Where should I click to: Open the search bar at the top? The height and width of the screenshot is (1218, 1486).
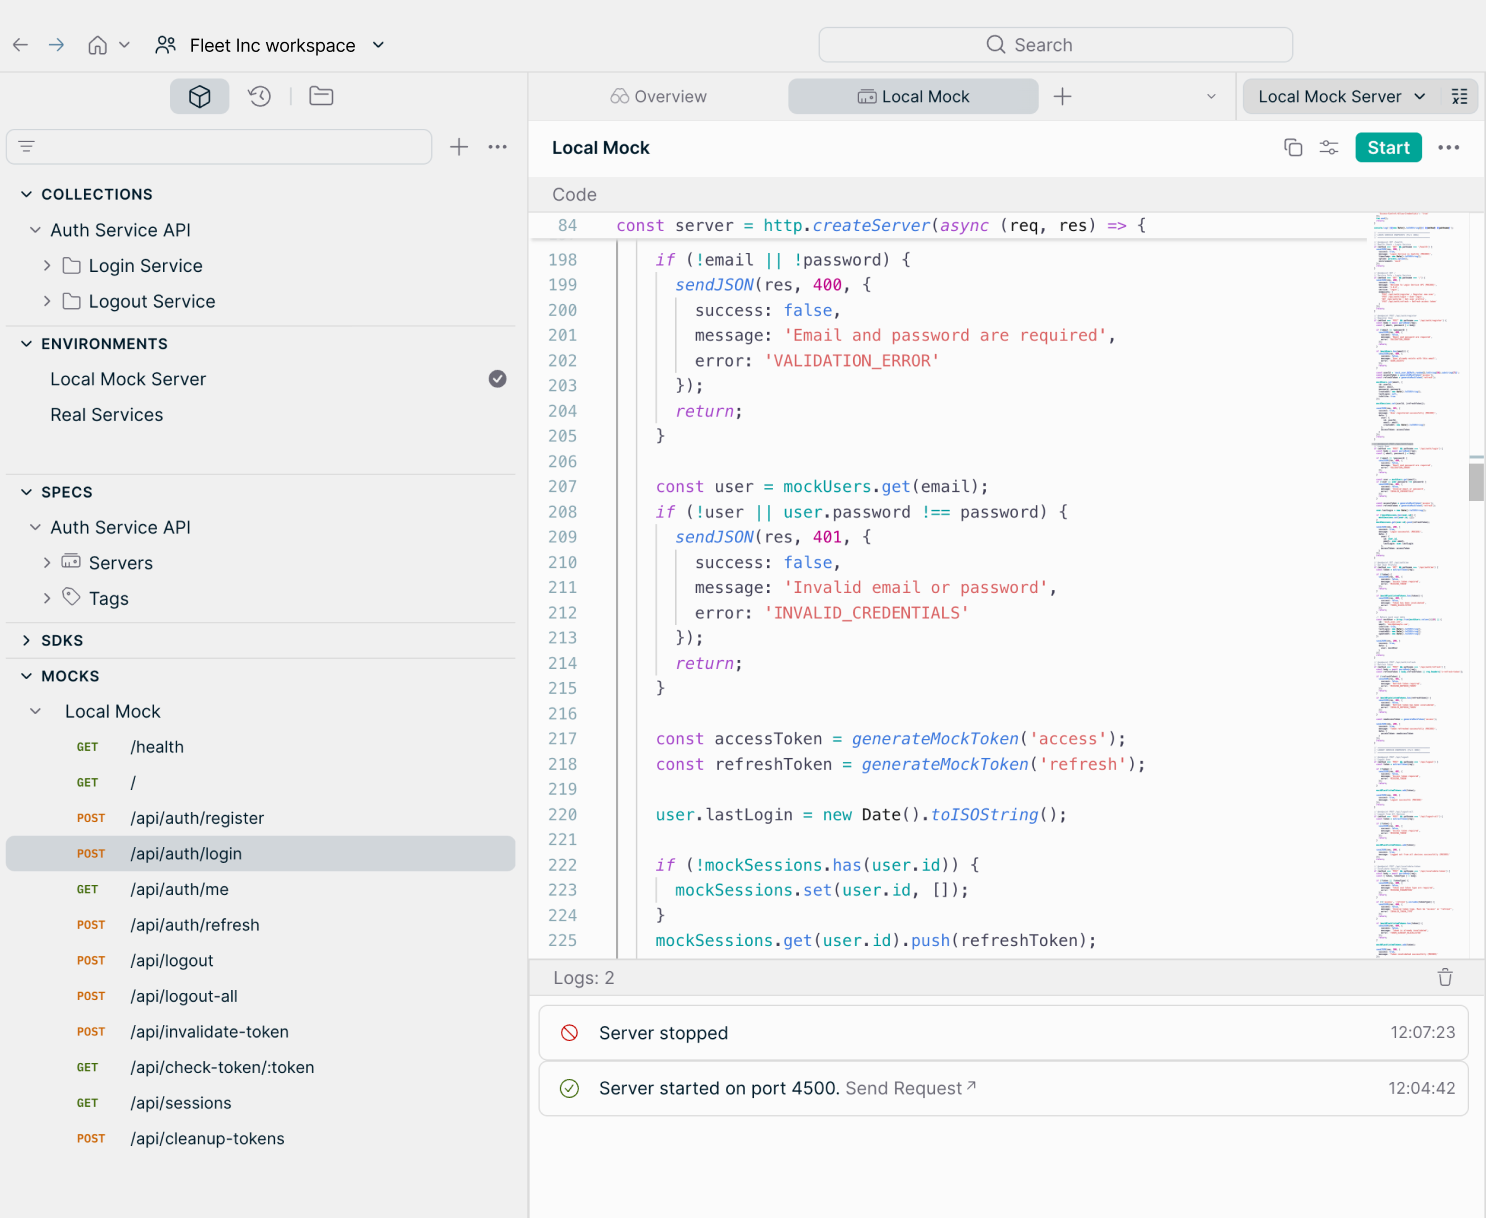1055,44
